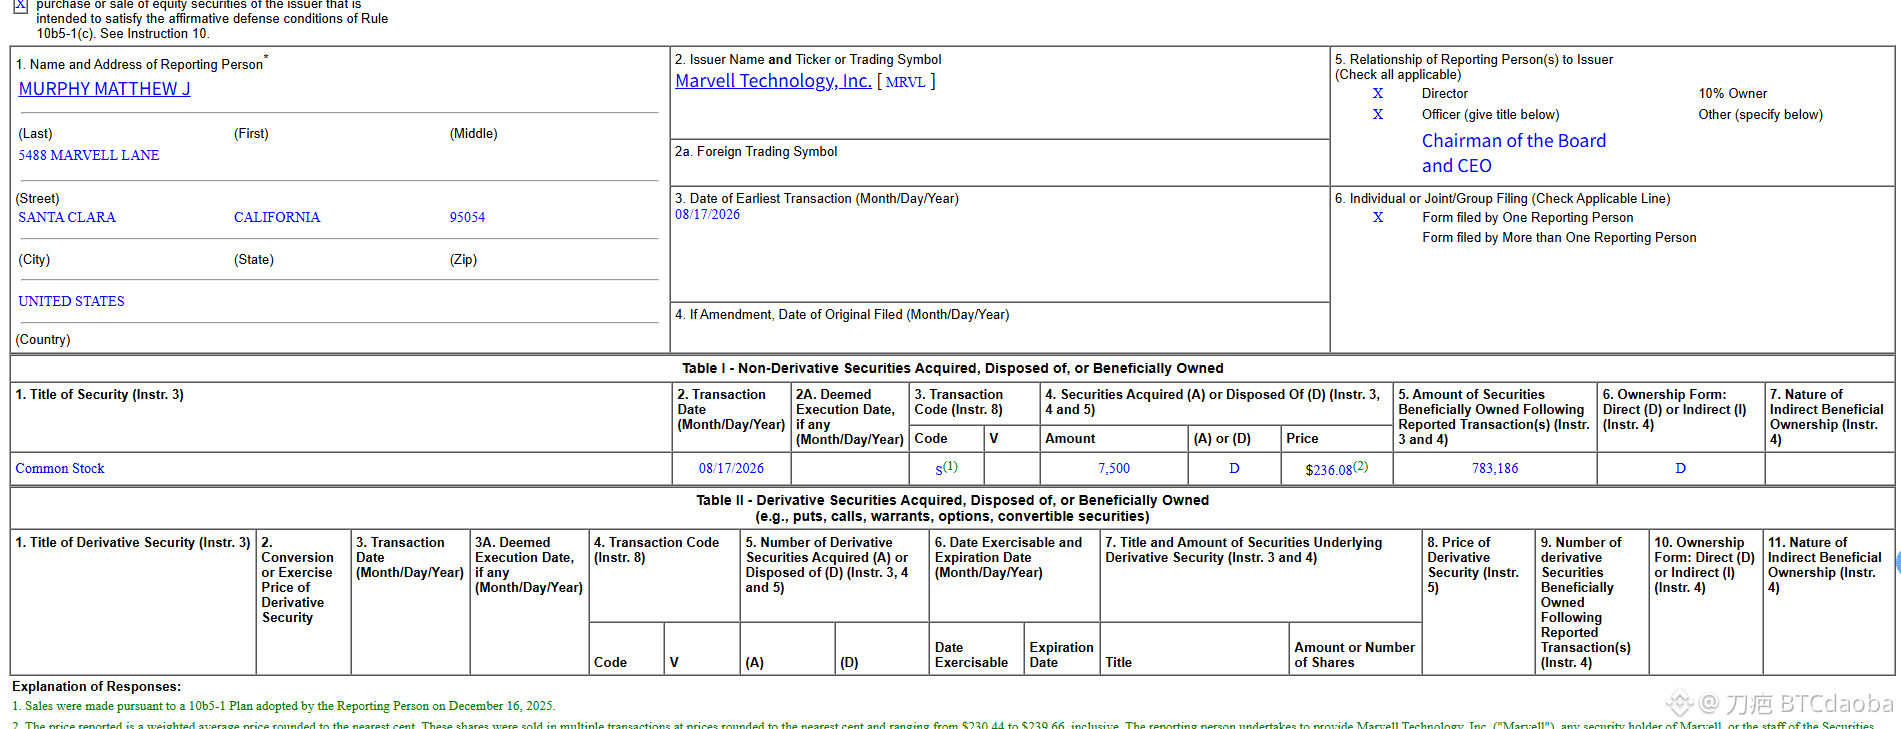Click the Amount or Number of Shares header
The image size is (1901, 729).
(x=1354, y=655)
